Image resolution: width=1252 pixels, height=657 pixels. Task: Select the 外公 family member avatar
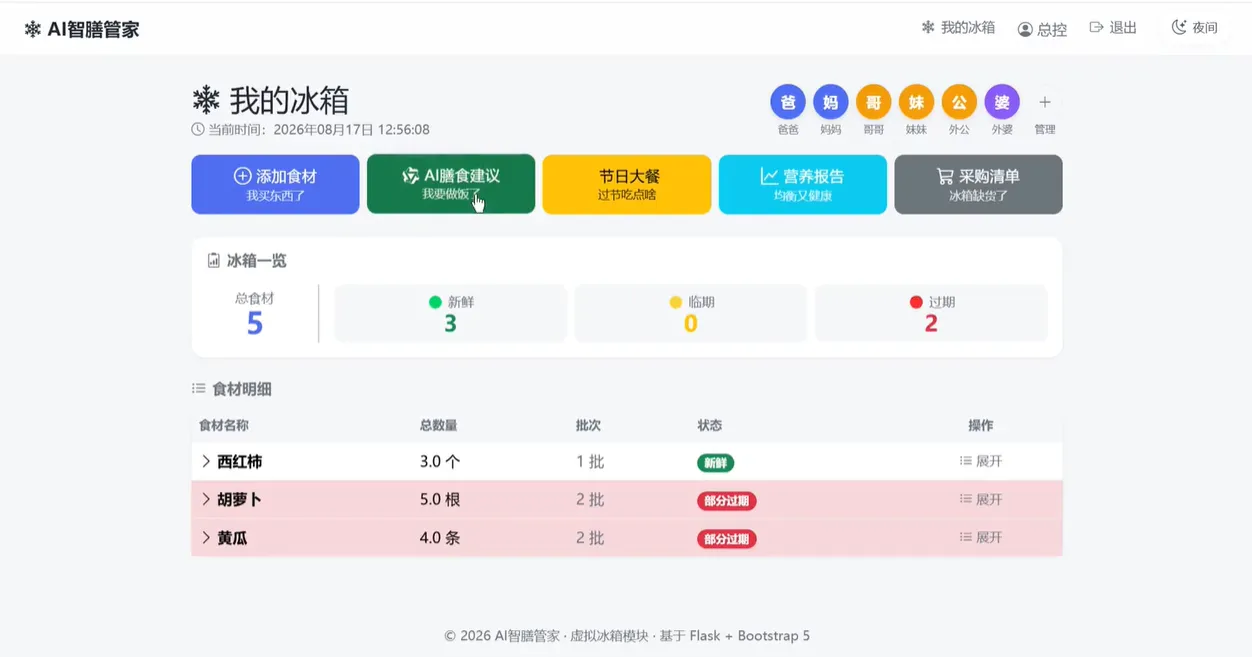959,102
